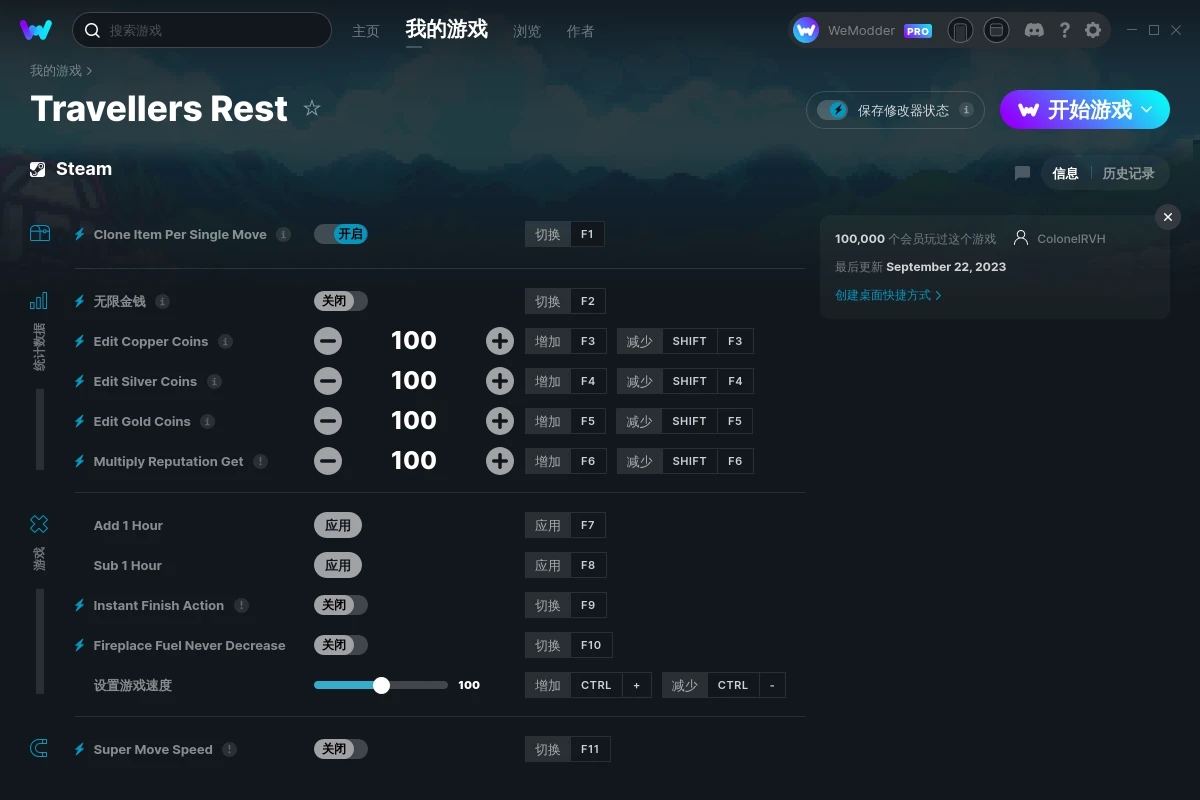Screen dimensions: 1200x800
Task: Click the 搜索游戏 search field
Action: click(202, 30)
